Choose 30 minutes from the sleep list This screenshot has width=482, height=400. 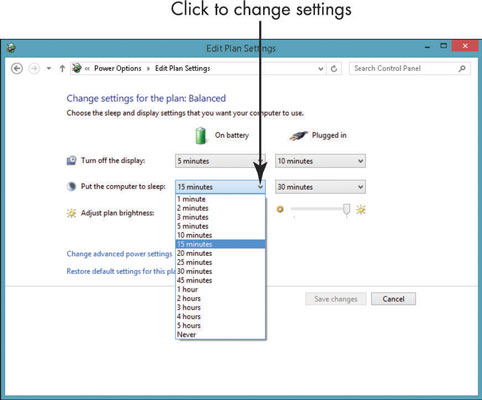[220, 271]
